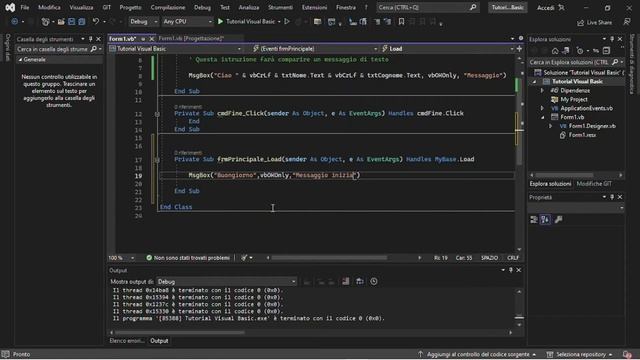Expand the Form1.Designer.vb node
The height and width of the screenshot is (360, 640).
pyautogui.click(x=550, y=127)
